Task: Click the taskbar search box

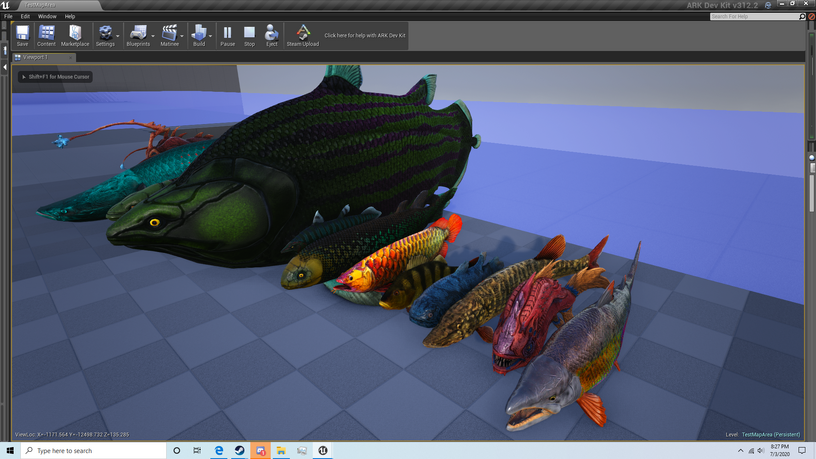Action: point(94,451)
